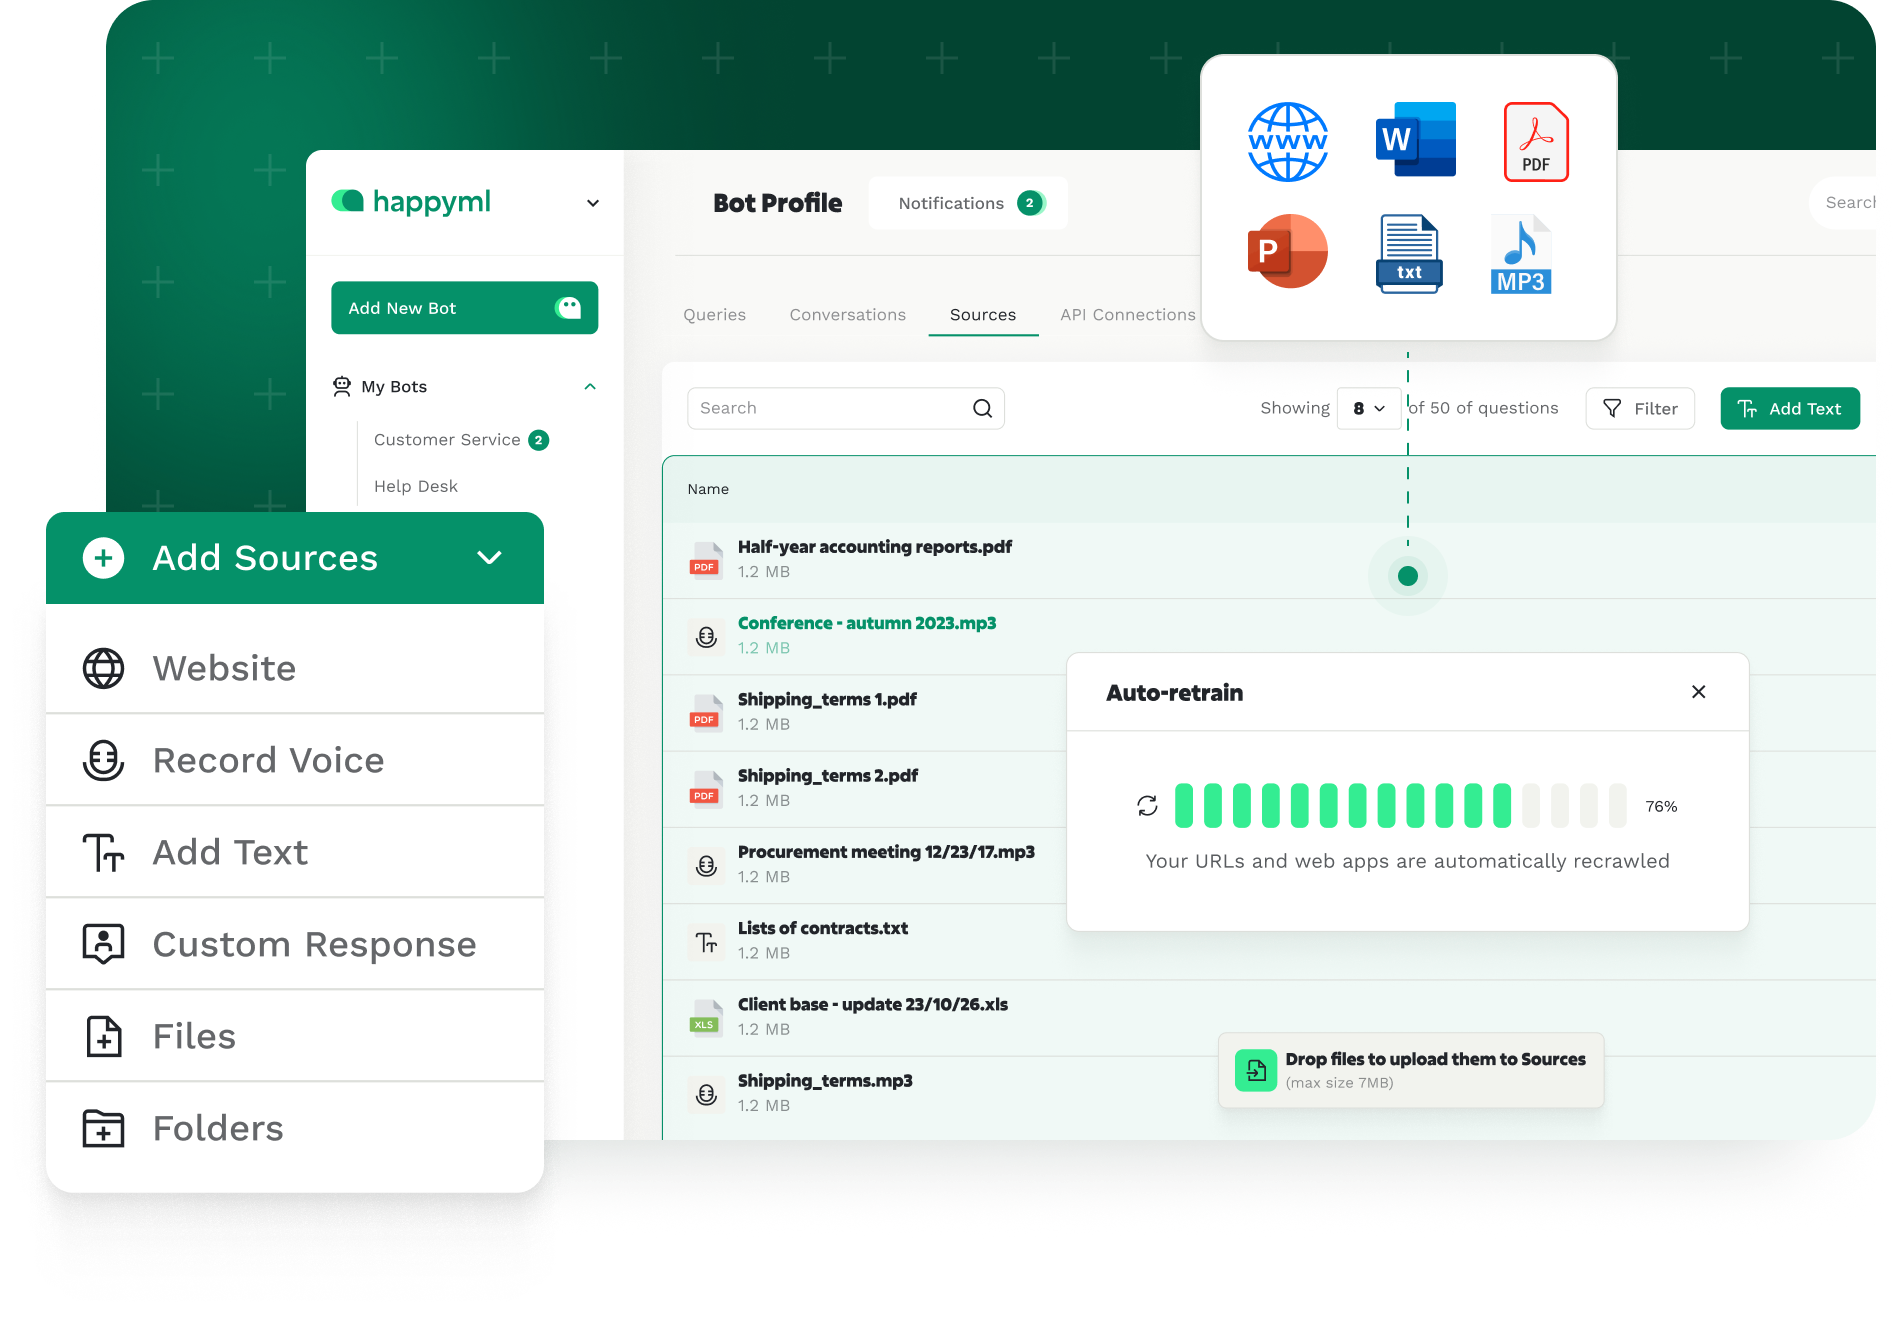Switch to the Conversations tab
The image size is (1896, 1329).
tap(847, 314)
